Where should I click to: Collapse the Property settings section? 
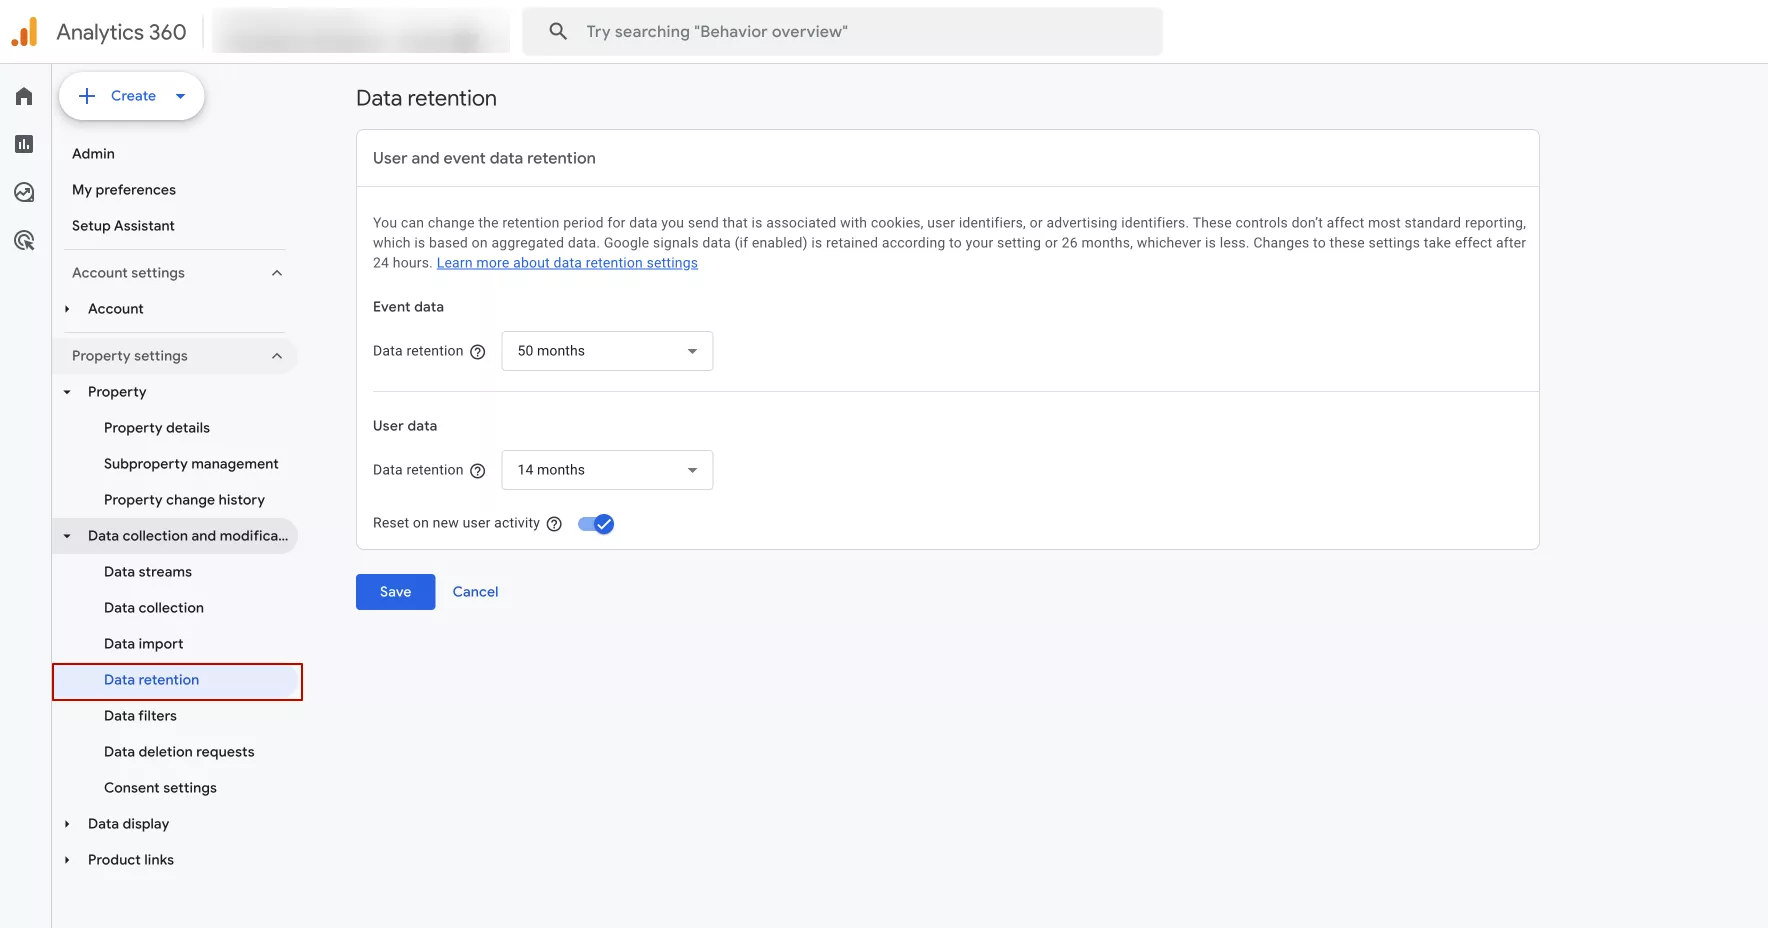click(x=277, y=356)
